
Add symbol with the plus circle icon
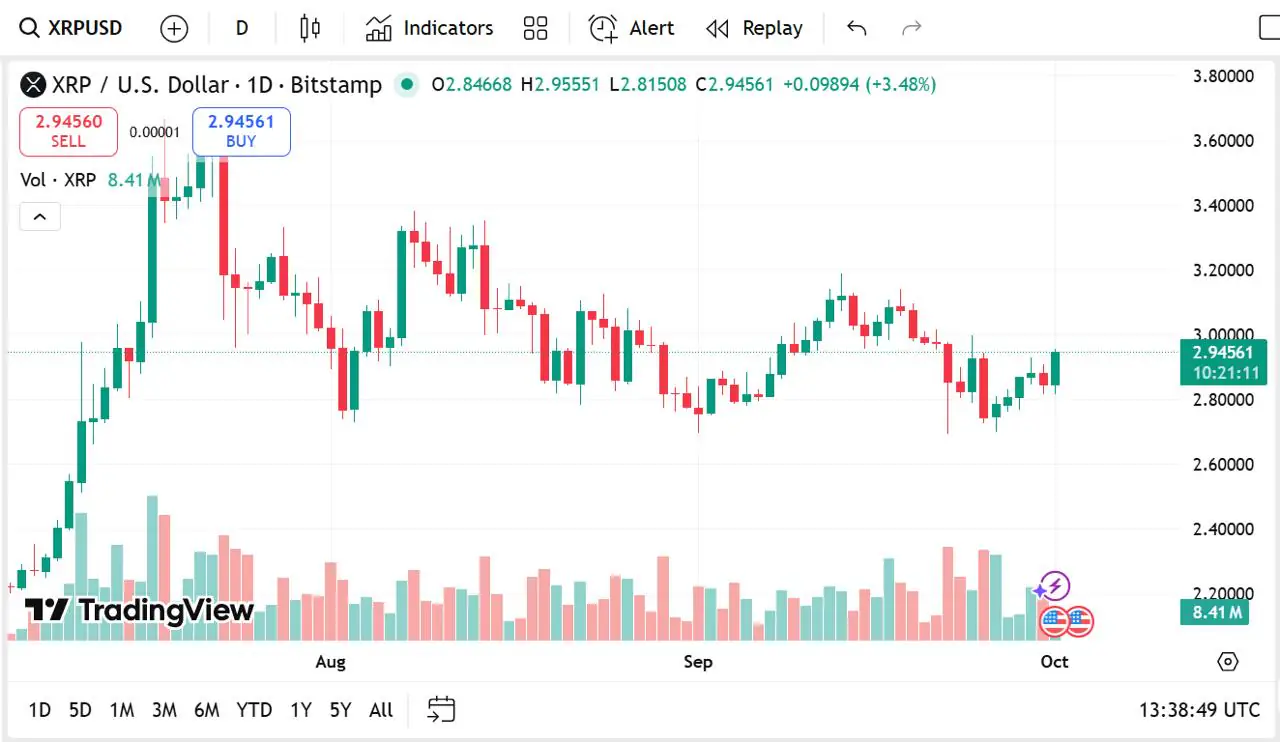coord(174,29)
